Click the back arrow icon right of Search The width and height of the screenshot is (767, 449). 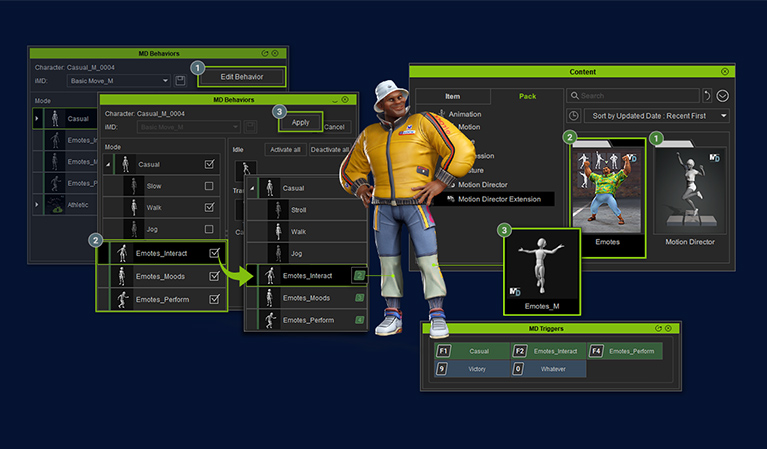[707, 96]
